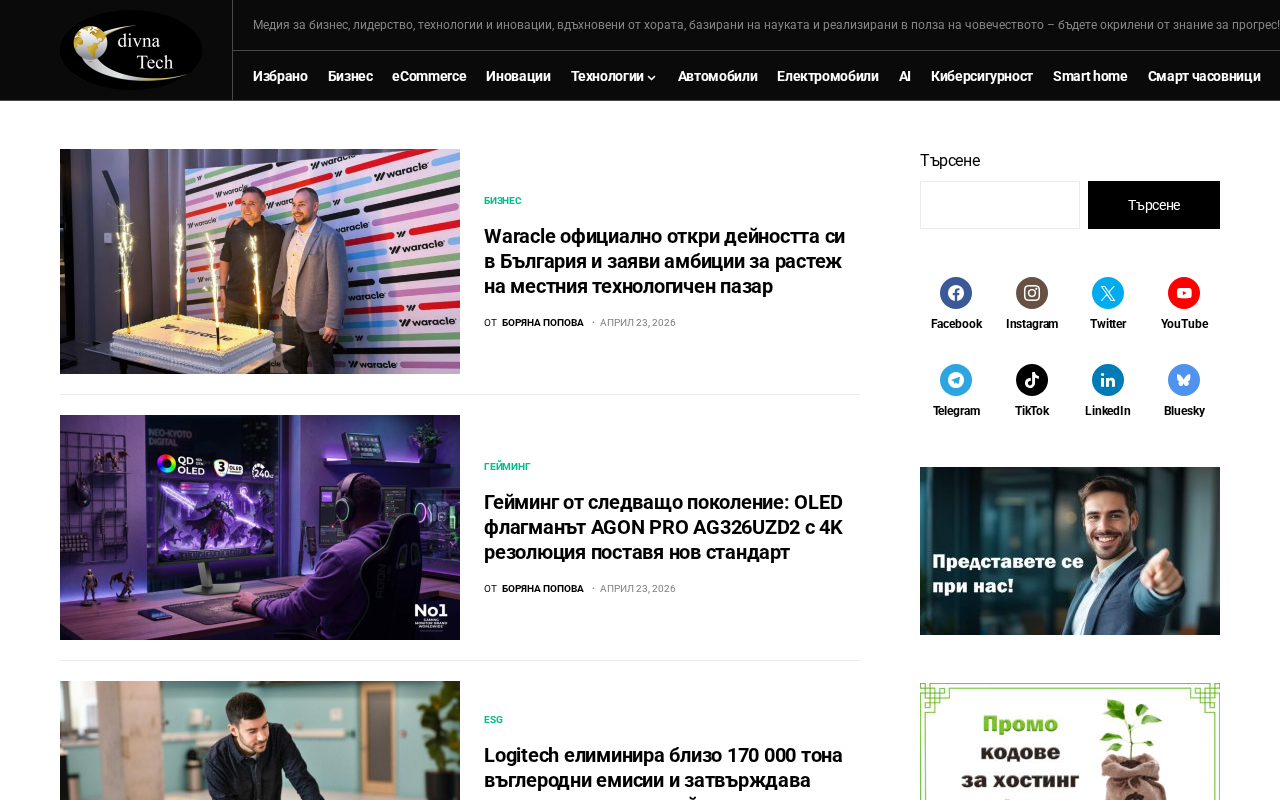Screen dimensions: 1280x800
Task: Open the LinkedIn social icon
Action: [x=1108, y=380]
